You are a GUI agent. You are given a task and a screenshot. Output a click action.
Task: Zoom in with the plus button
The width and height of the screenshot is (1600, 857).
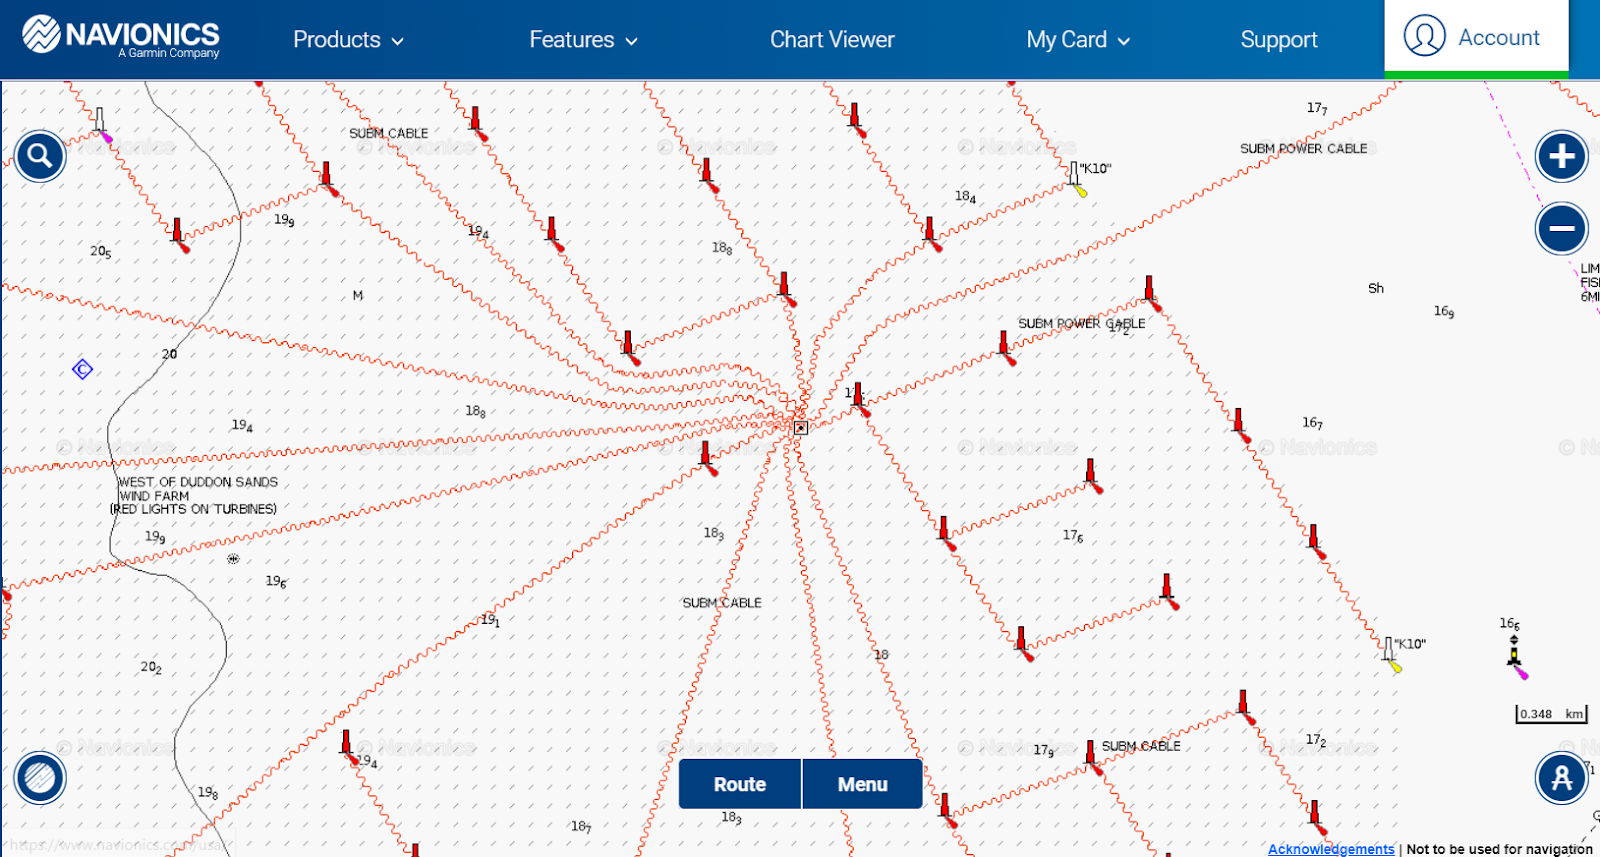(1562, 156)
